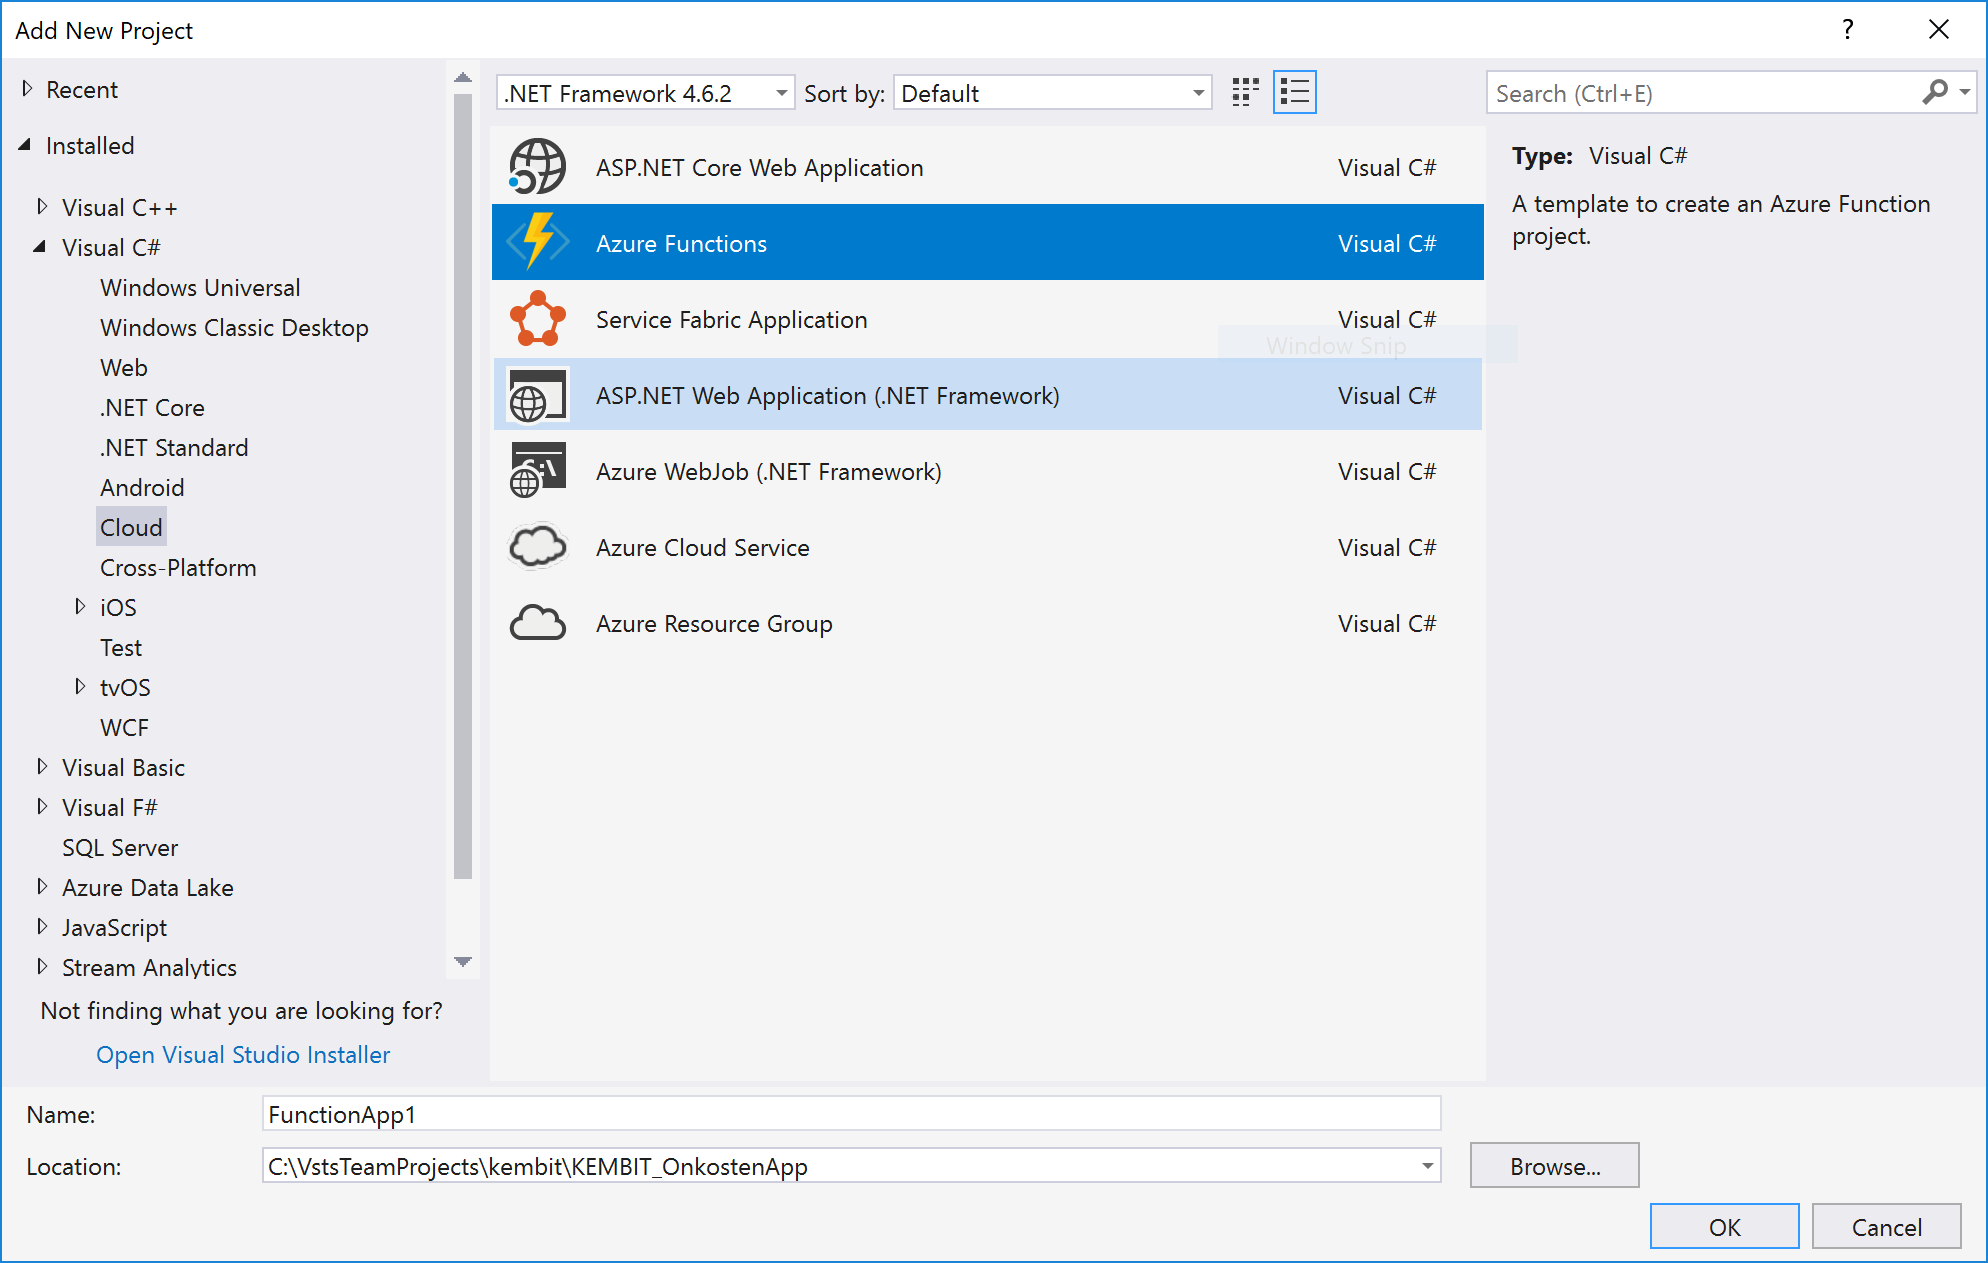Expand the Visual C++ tree node
The image size is (1988, 1263).
(x=42, y=206)
